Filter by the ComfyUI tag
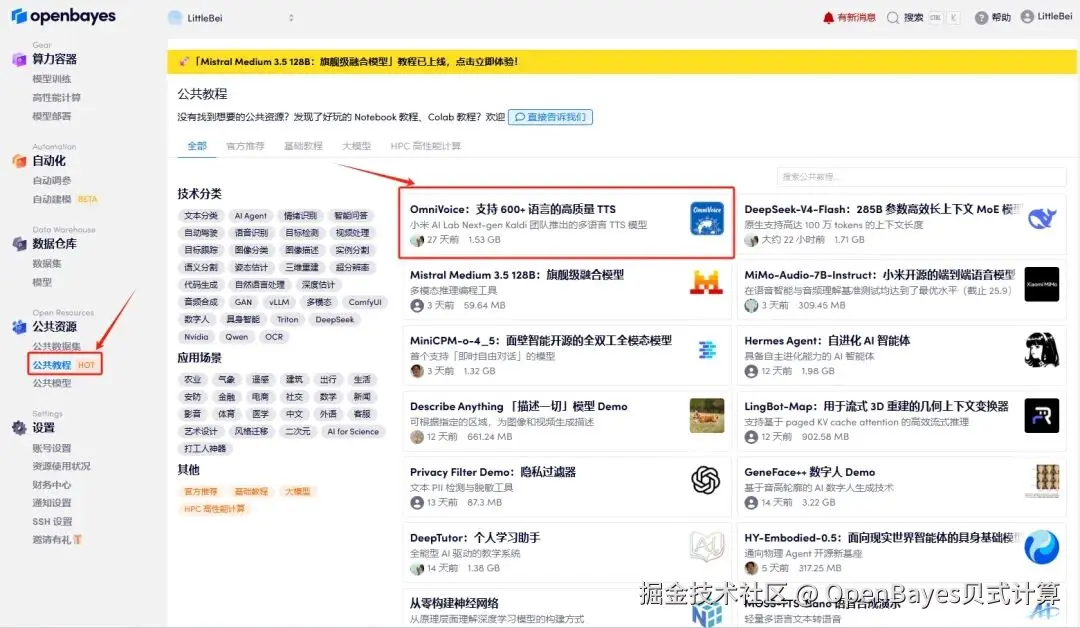The image size is (1080, 628). (x=364, y=302)
